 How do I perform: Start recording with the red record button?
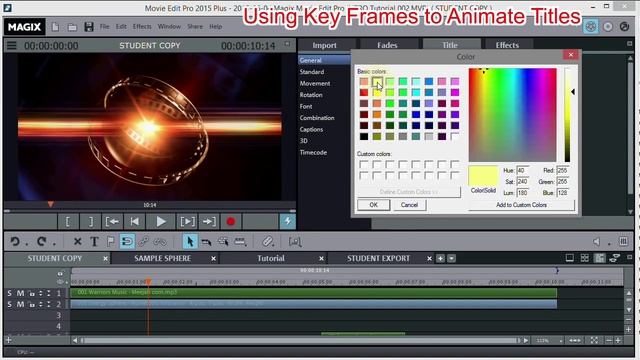click(x=231, y=222)
